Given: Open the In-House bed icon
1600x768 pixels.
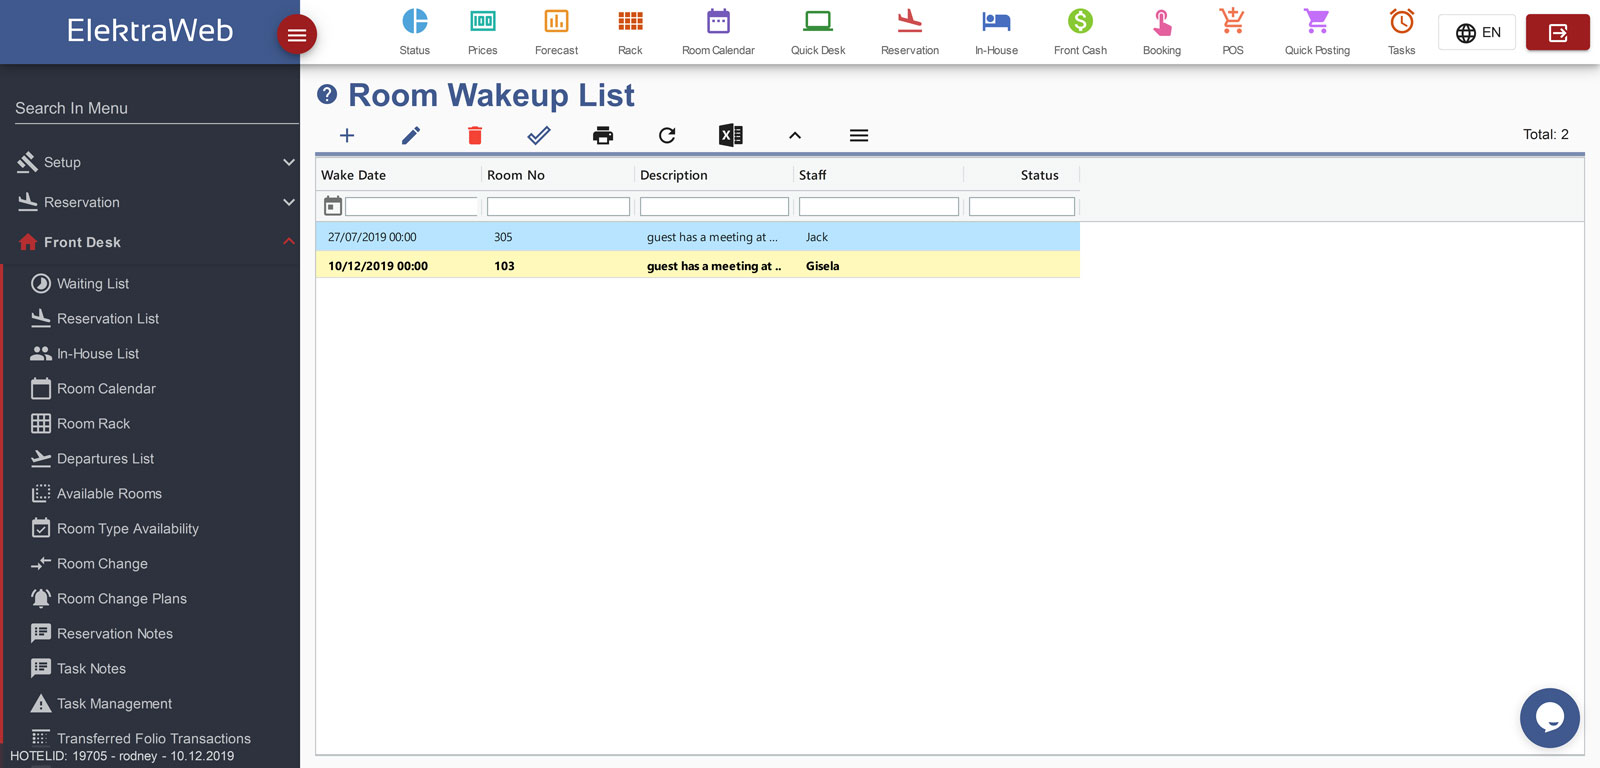Looking at the screenshot, I should tap(996, 21).
